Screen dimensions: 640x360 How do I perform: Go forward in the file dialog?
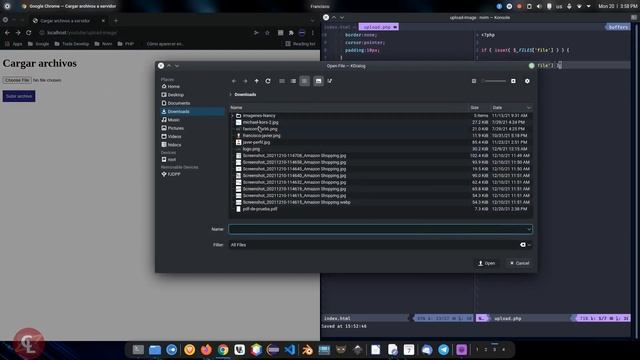[x=245, y=81]
